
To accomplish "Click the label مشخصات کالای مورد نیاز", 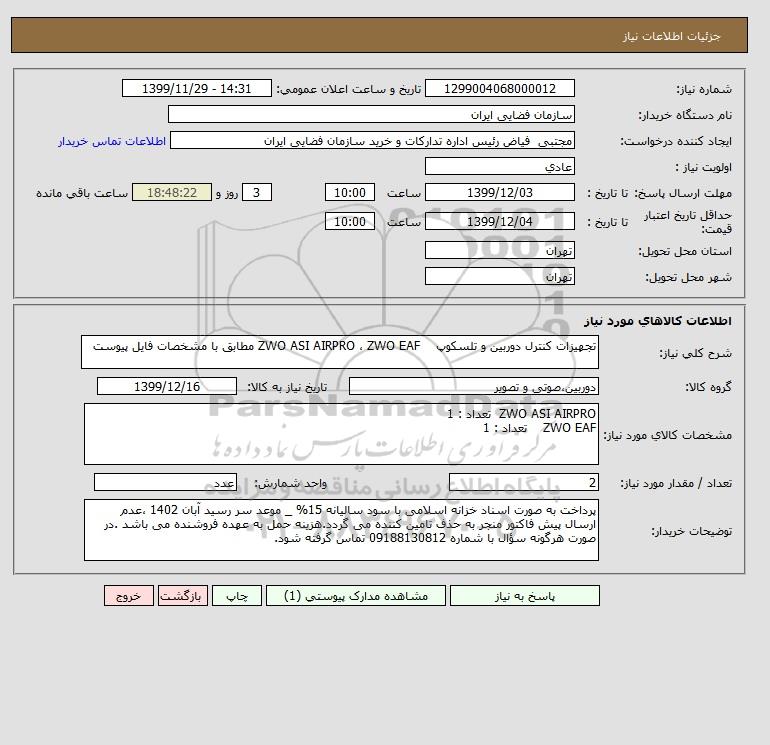I will [667, 435].
